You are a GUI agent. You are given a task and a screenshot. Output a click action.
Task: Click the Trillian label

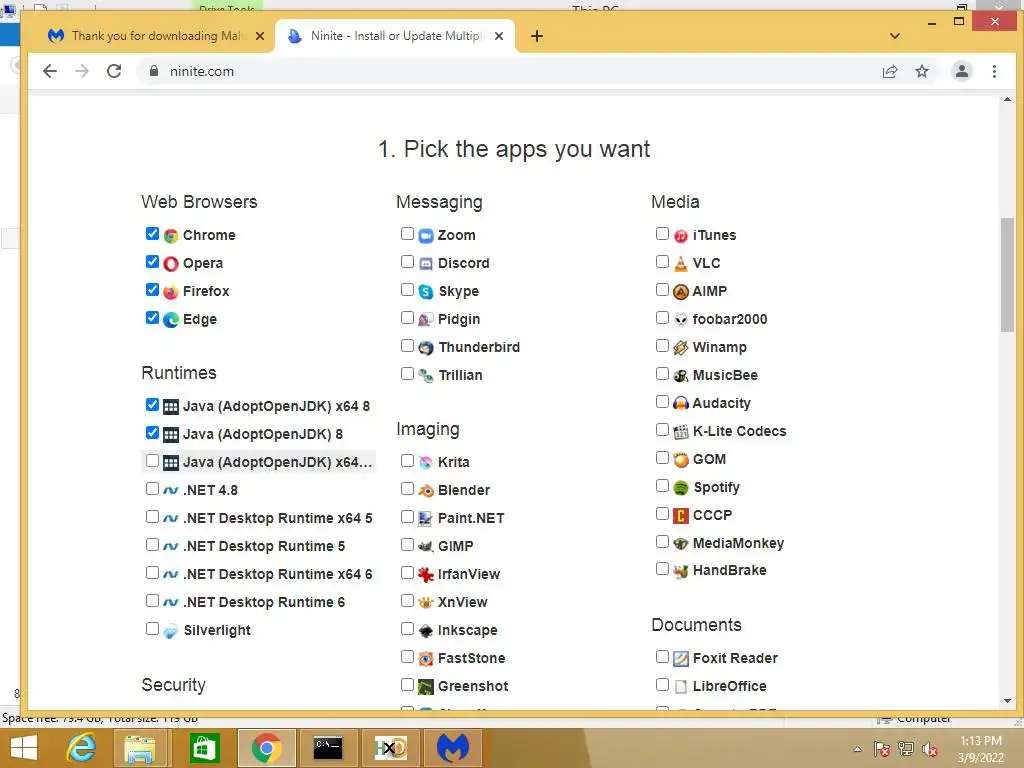coord(460,376)
